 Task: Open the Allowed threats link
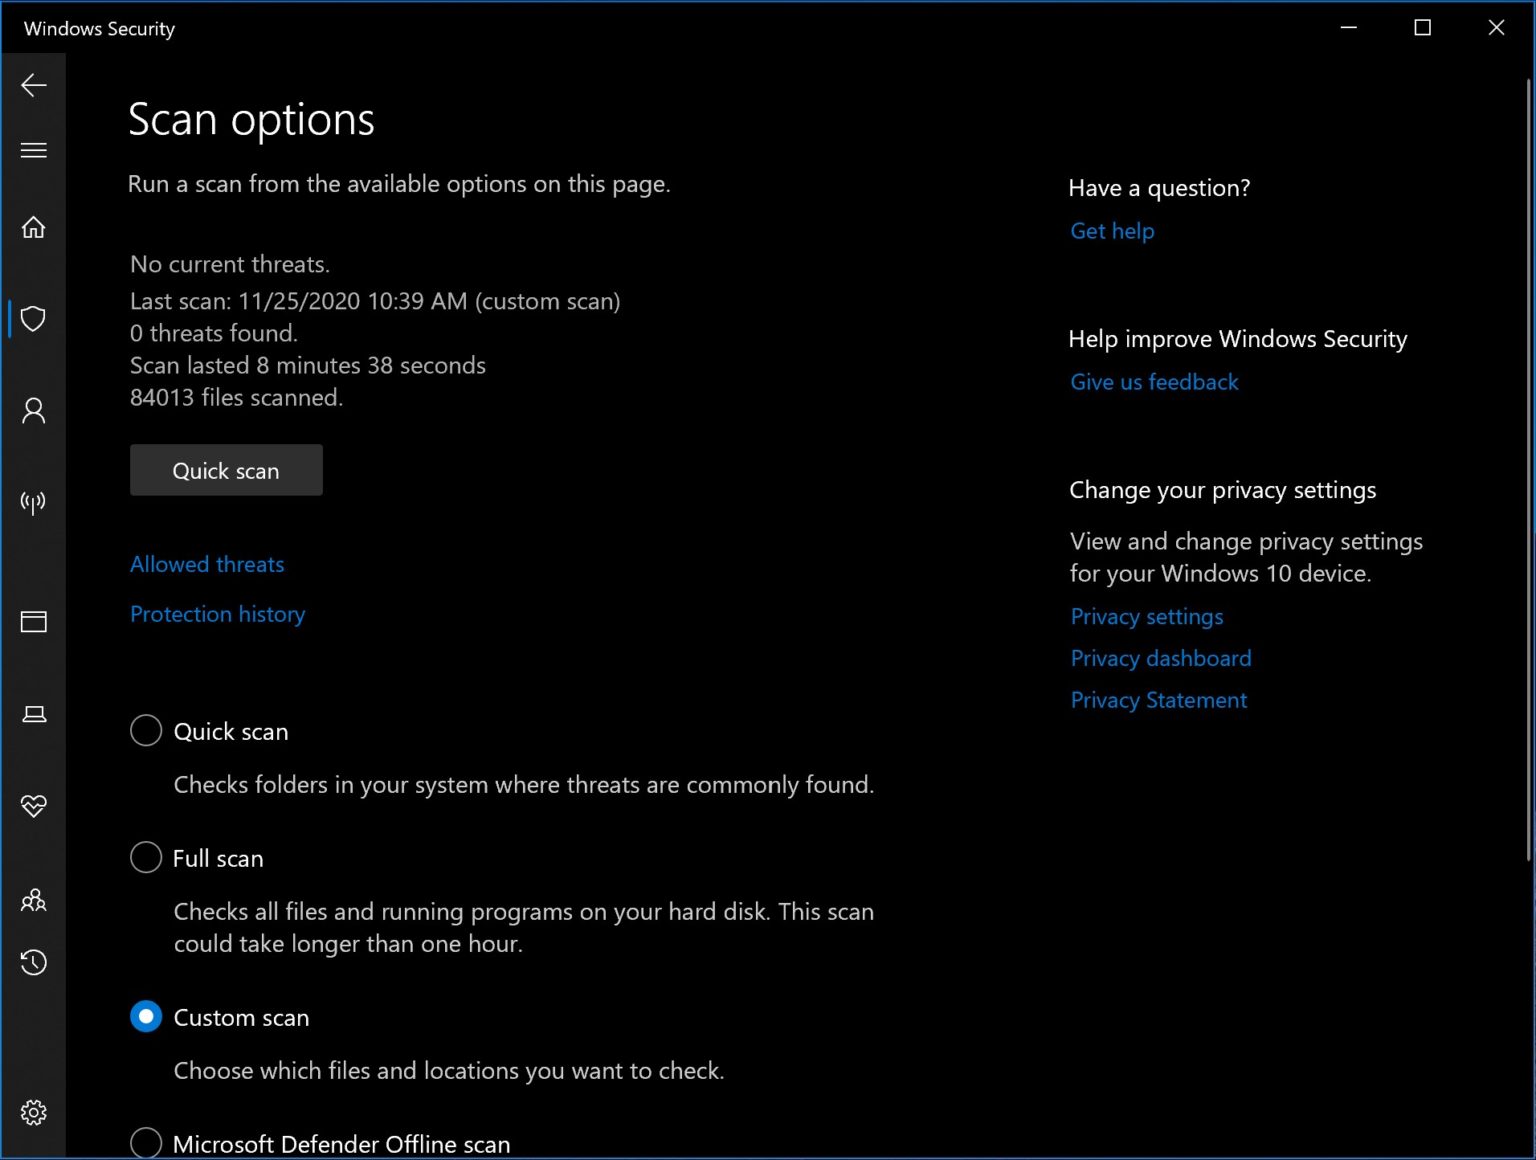point(206,564)
